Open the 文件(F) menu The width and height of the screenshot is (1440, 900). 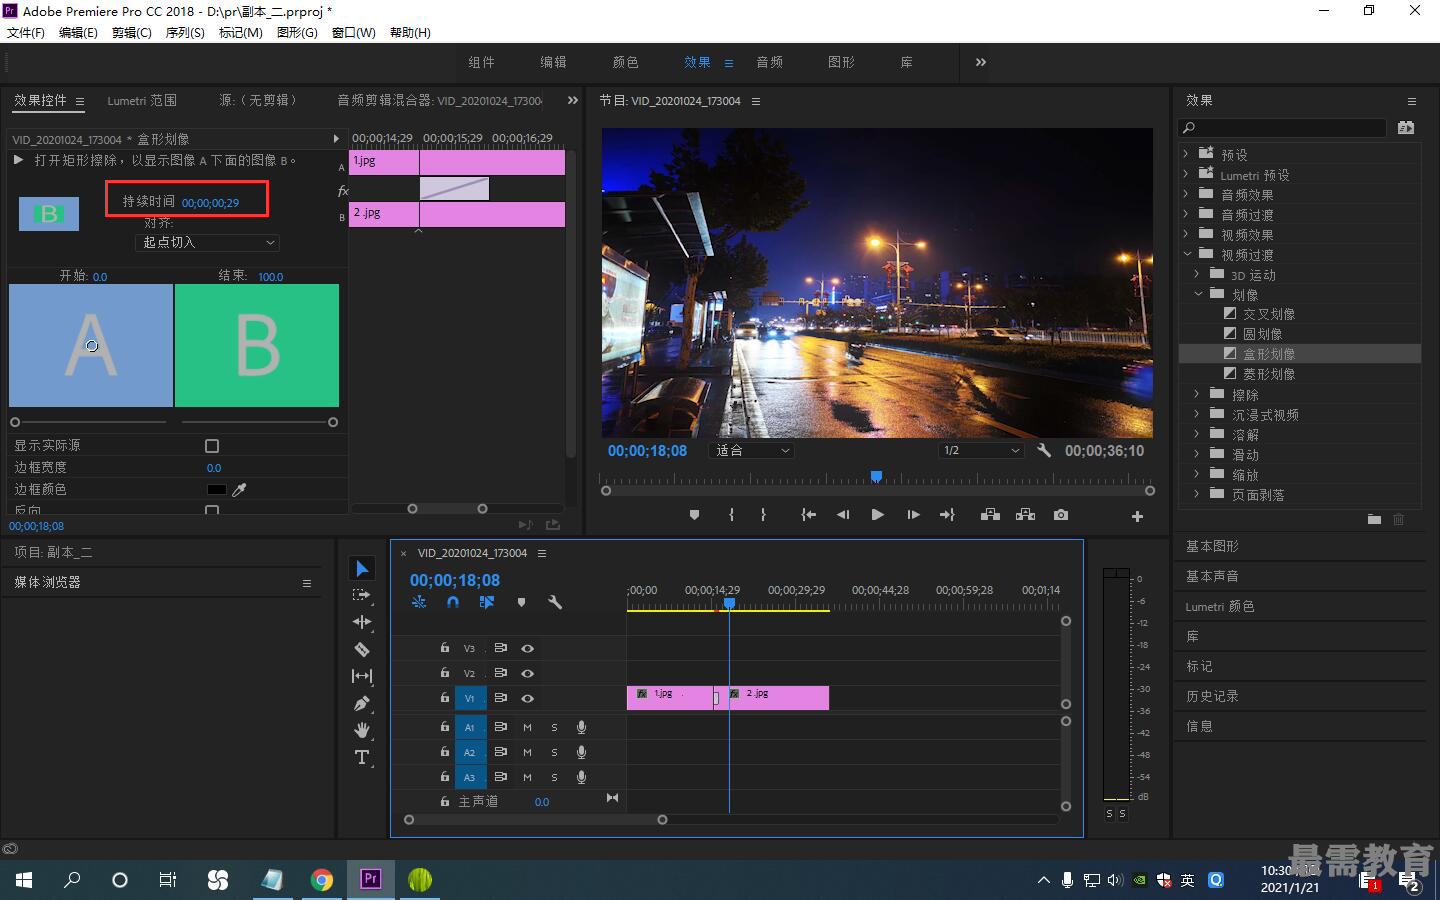[26, 33]
